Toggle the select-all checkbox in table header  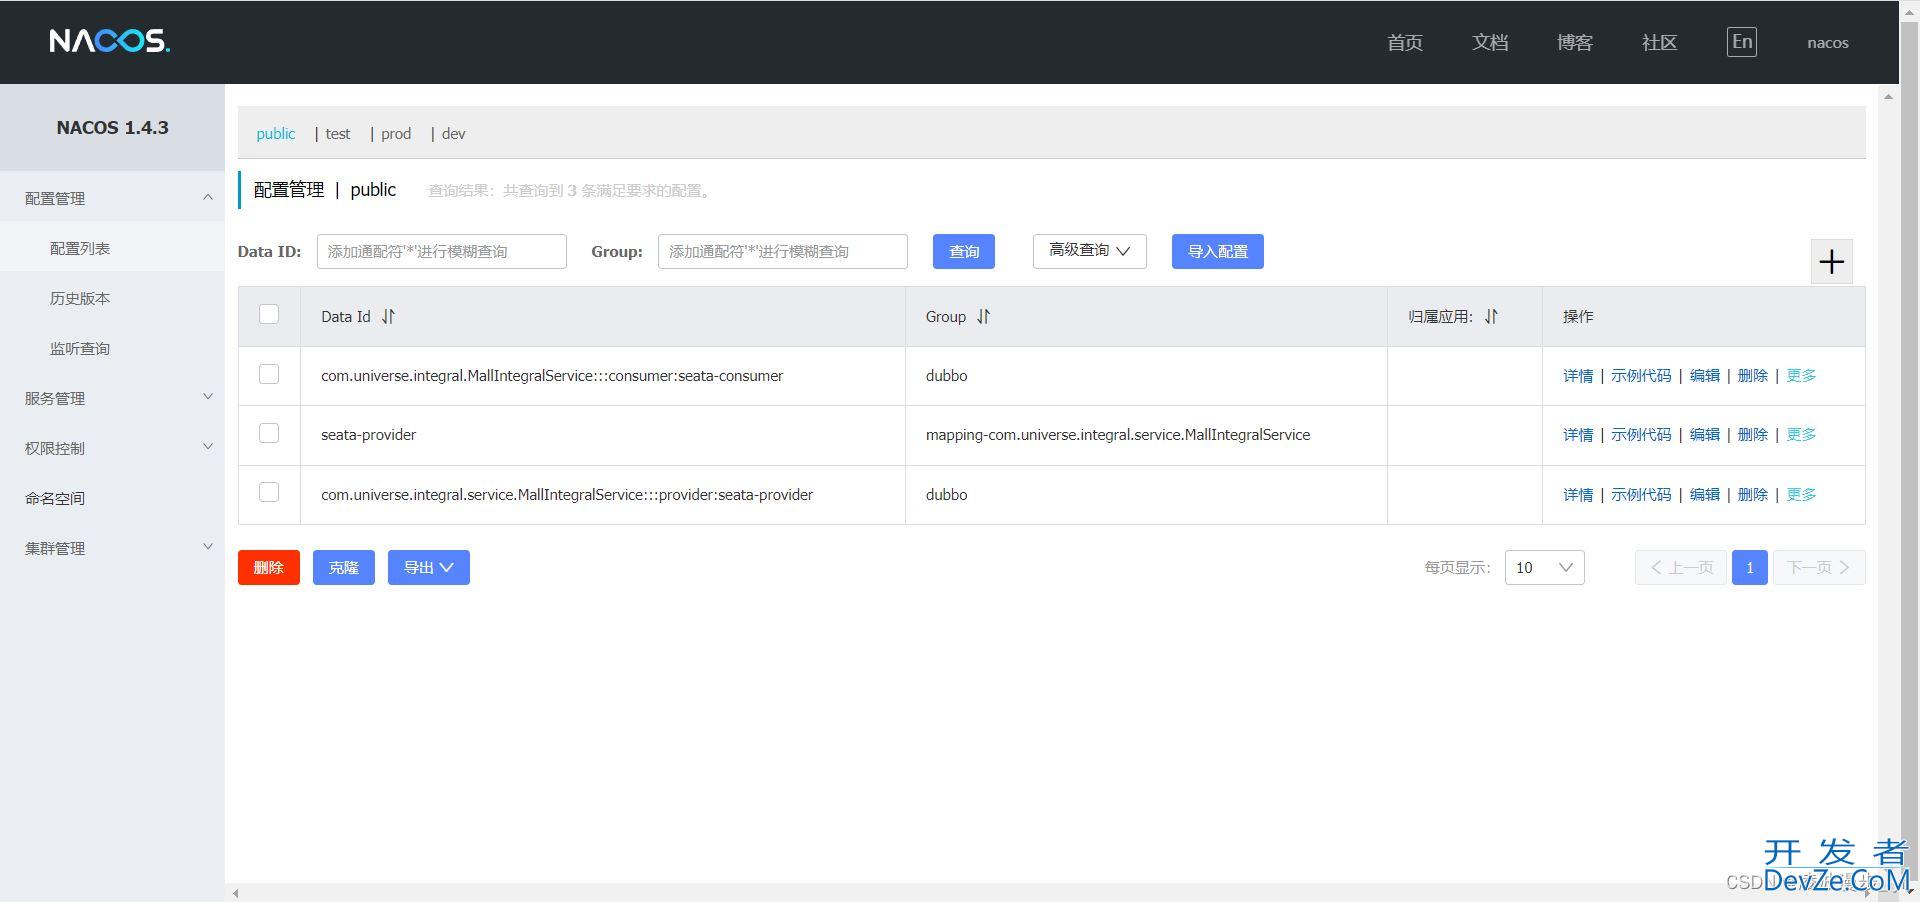coord(269,314)
